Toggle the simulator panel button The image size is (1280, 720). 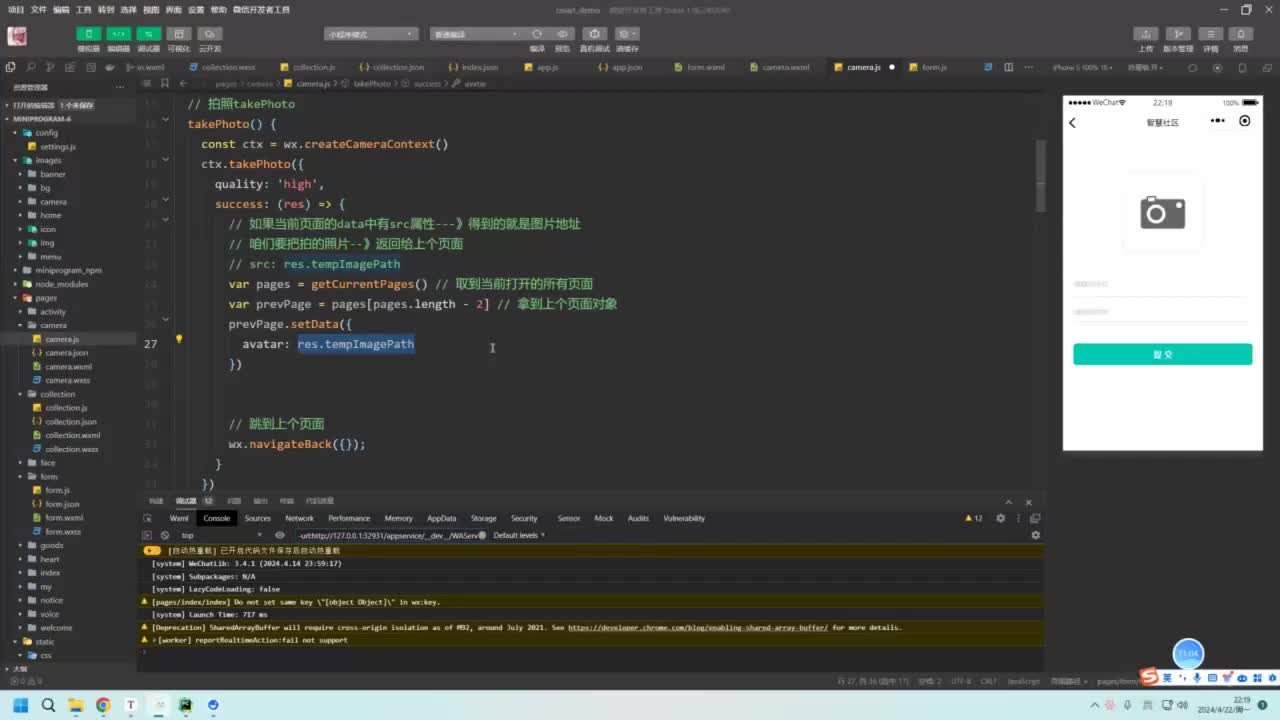pos(89,34)
